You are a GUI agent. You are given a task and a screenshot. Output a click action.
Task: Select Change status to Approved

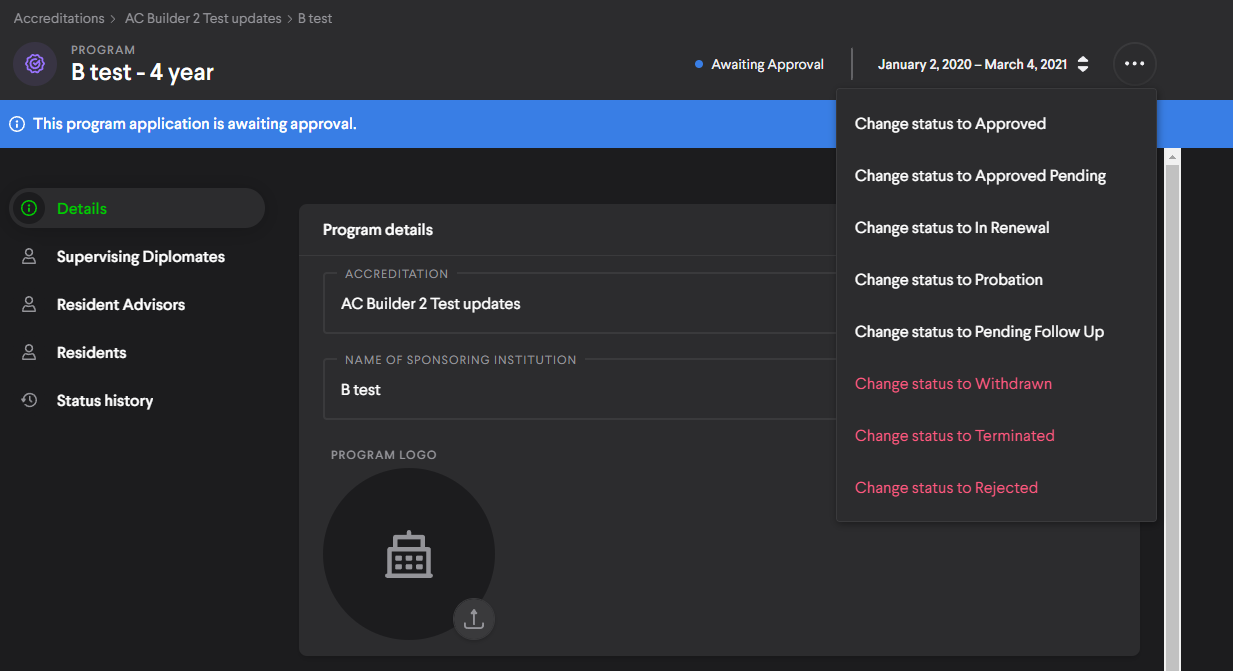(950, 124)
